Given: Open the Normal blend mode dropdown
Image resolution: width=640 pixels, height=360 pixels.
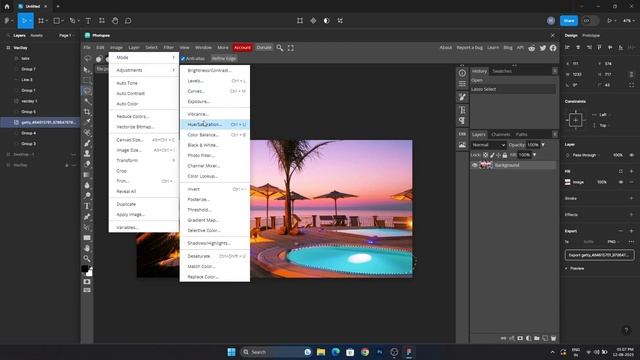Looking at the screenshot, I should pyautogui.click(x=489, y=145).
